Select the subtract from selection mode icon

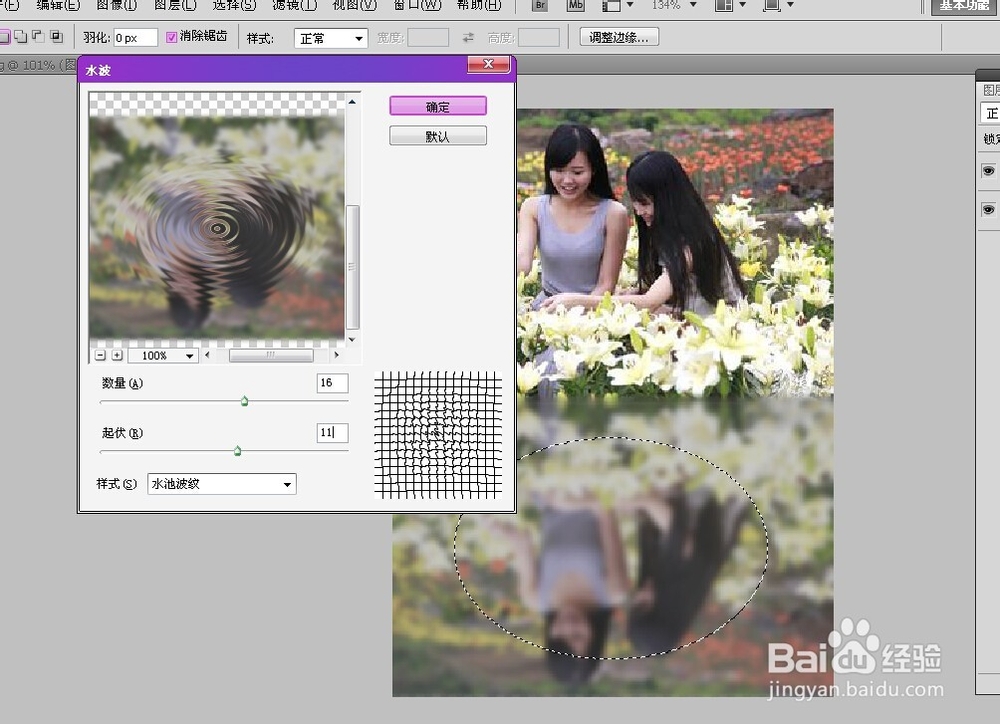coord(38,37)
